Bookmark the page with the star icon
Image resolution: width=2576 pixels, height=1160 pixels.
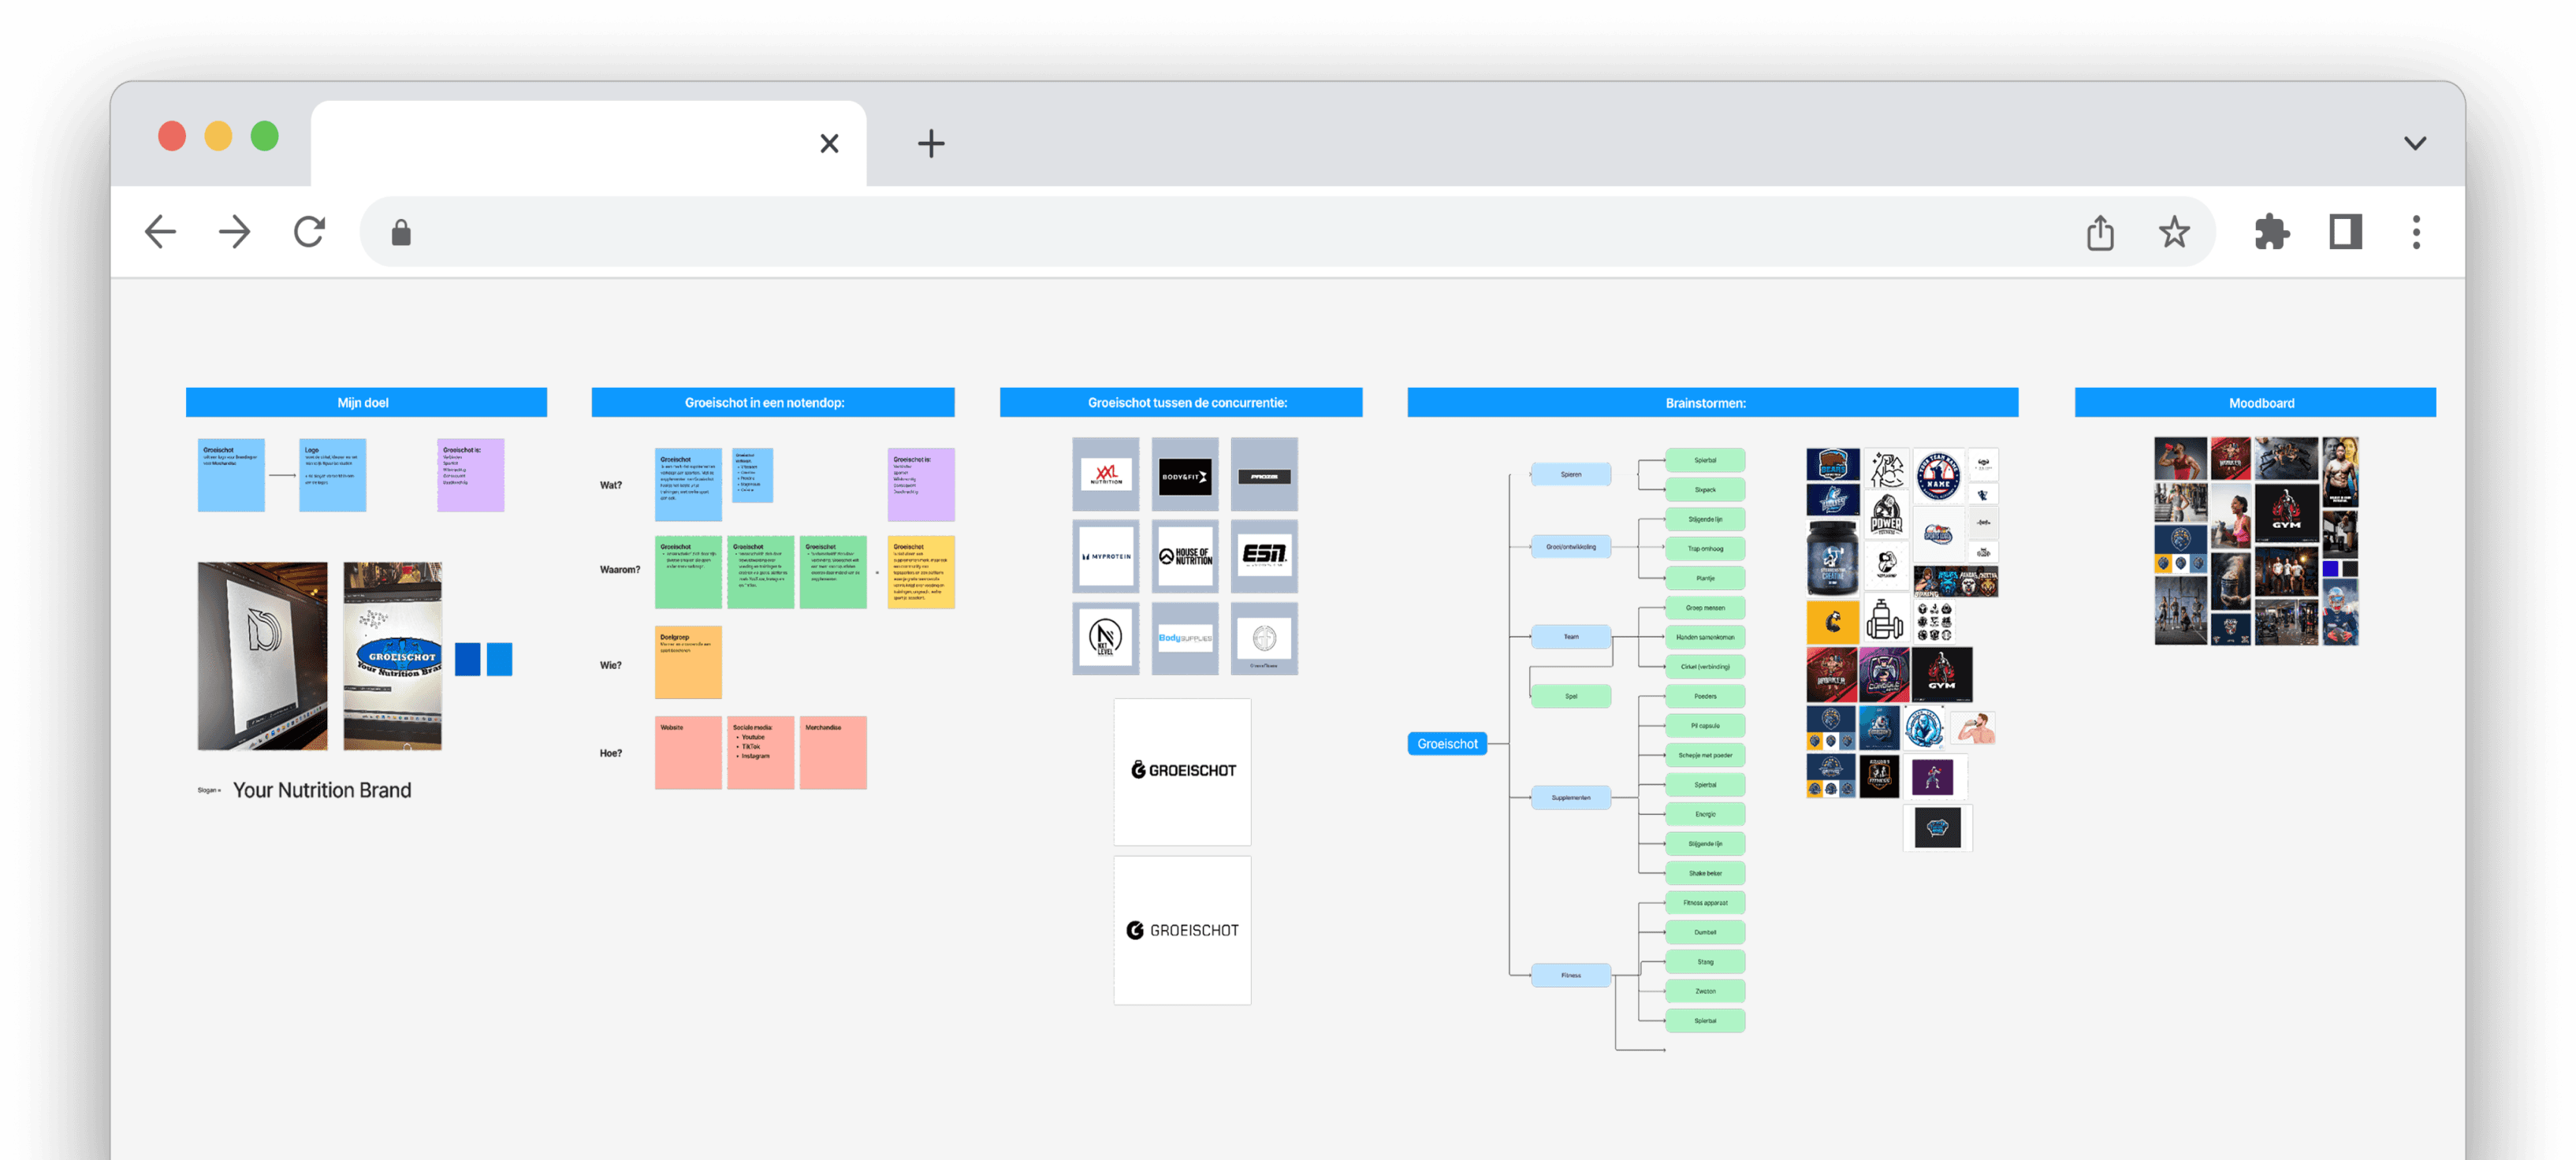2174,233
